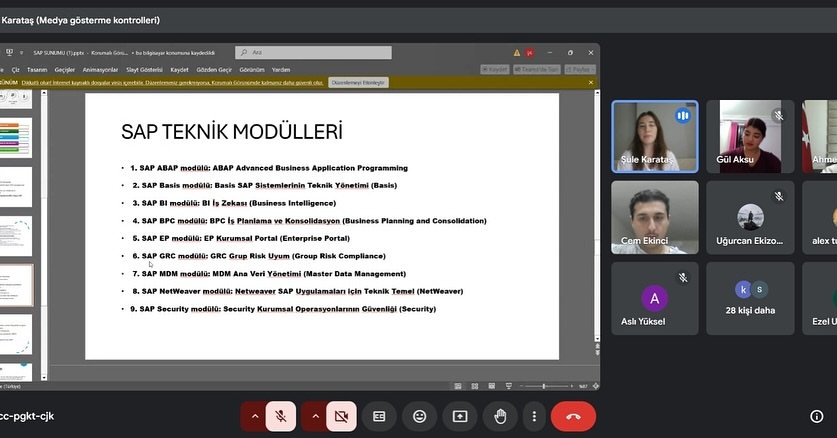The image size is (837, 438).
Task: Open Slayt Gösterisi tab in PowerPoint
Action: [144, 70]
